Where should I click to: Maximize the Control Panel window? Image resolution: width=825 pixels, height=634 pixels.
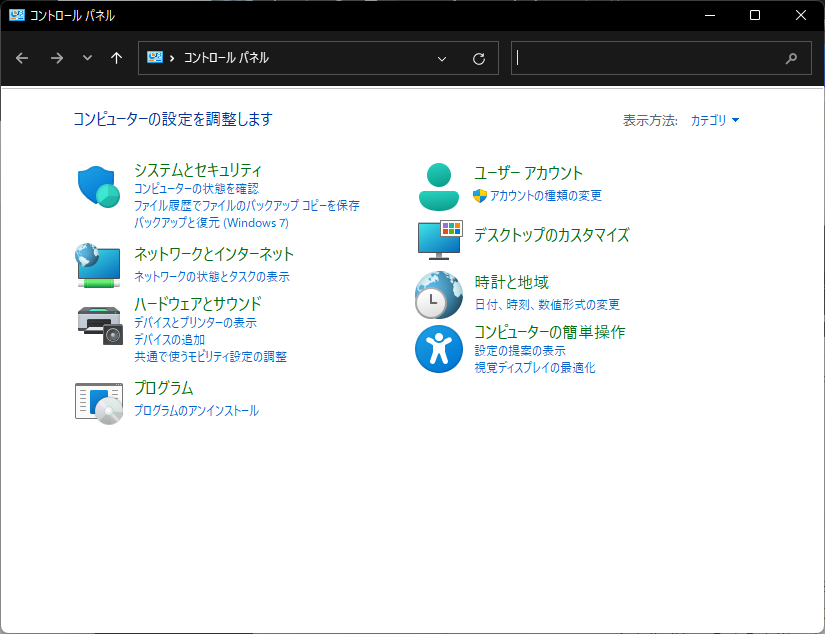tap(755, 15)
